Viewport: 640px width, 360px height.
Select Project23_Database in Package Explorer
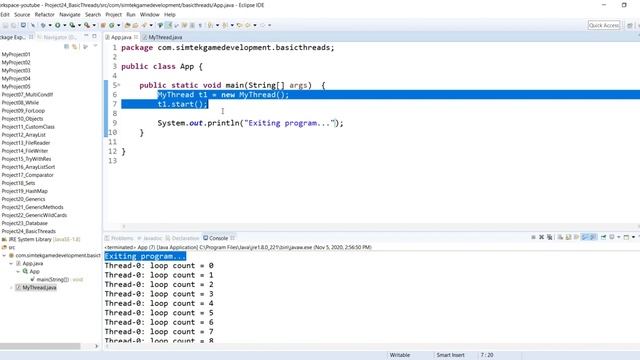click(x=24, y=223)
